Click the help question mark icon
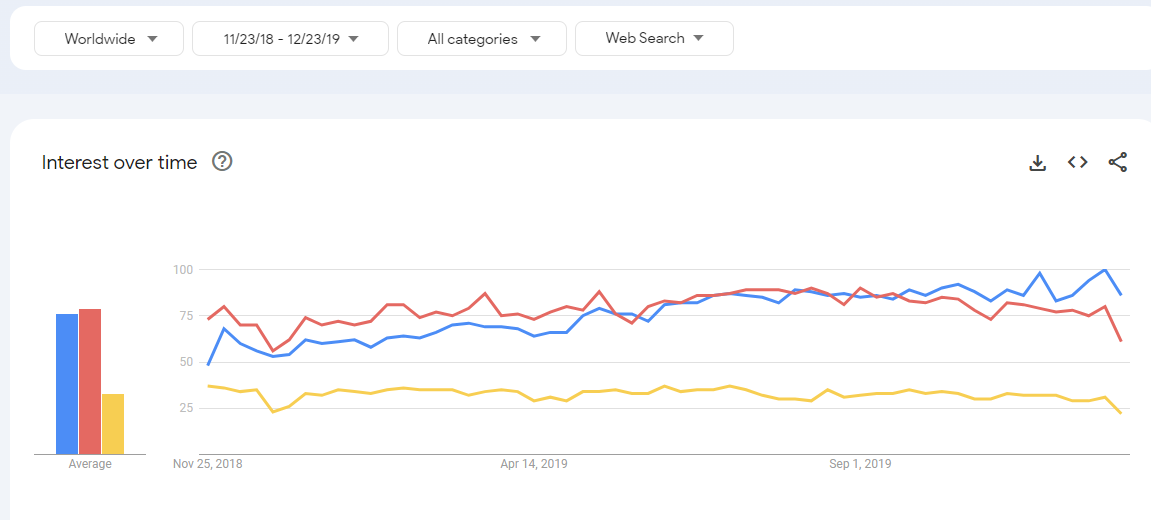This screenshot has height=520, width=1151. pos(222,161)
